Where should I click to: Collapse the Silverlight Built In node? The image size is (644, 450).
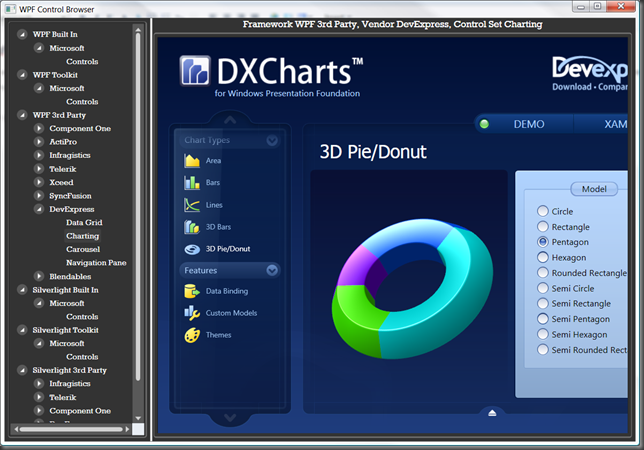tap(22, 290)
